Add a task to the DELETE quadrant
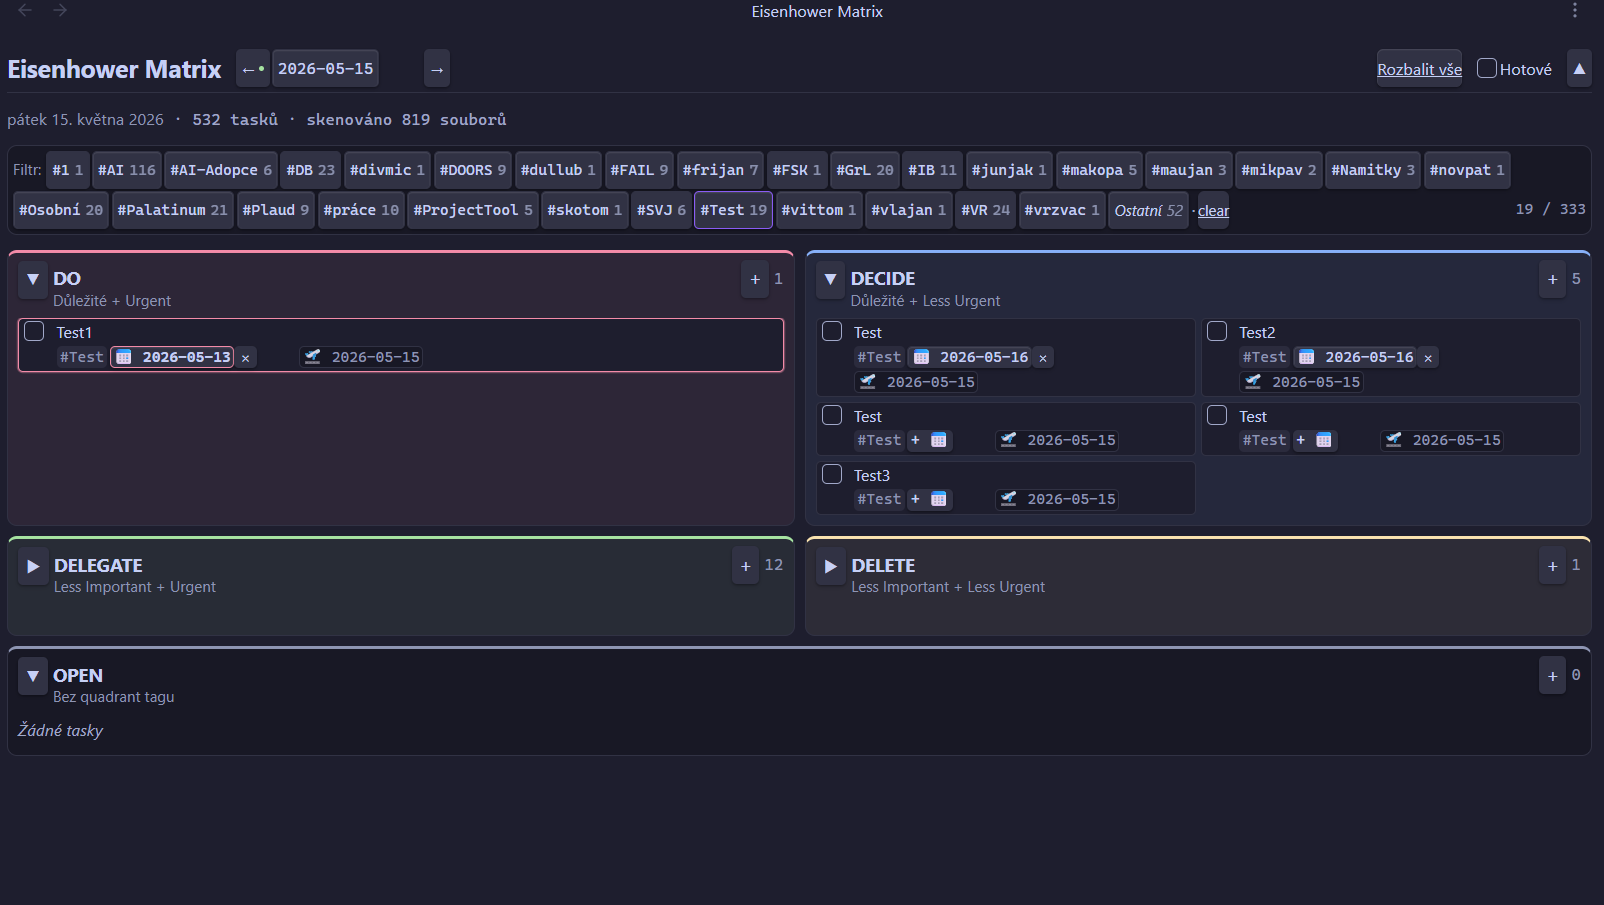1604x905 pixels. click(1552, 566)
